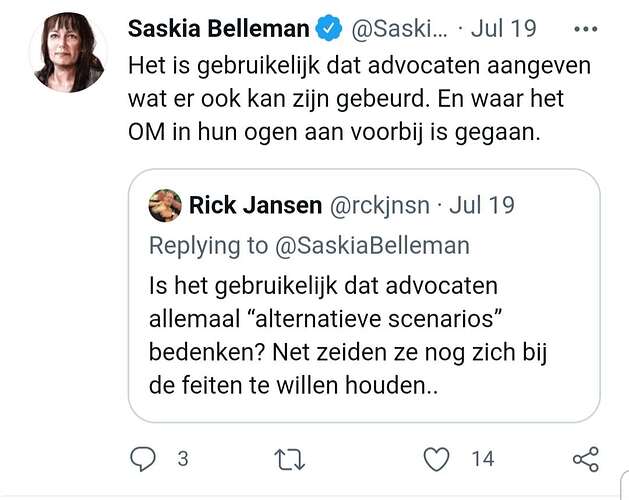
Task: Retweet using the arrows icon
Action: click(289, 459)
